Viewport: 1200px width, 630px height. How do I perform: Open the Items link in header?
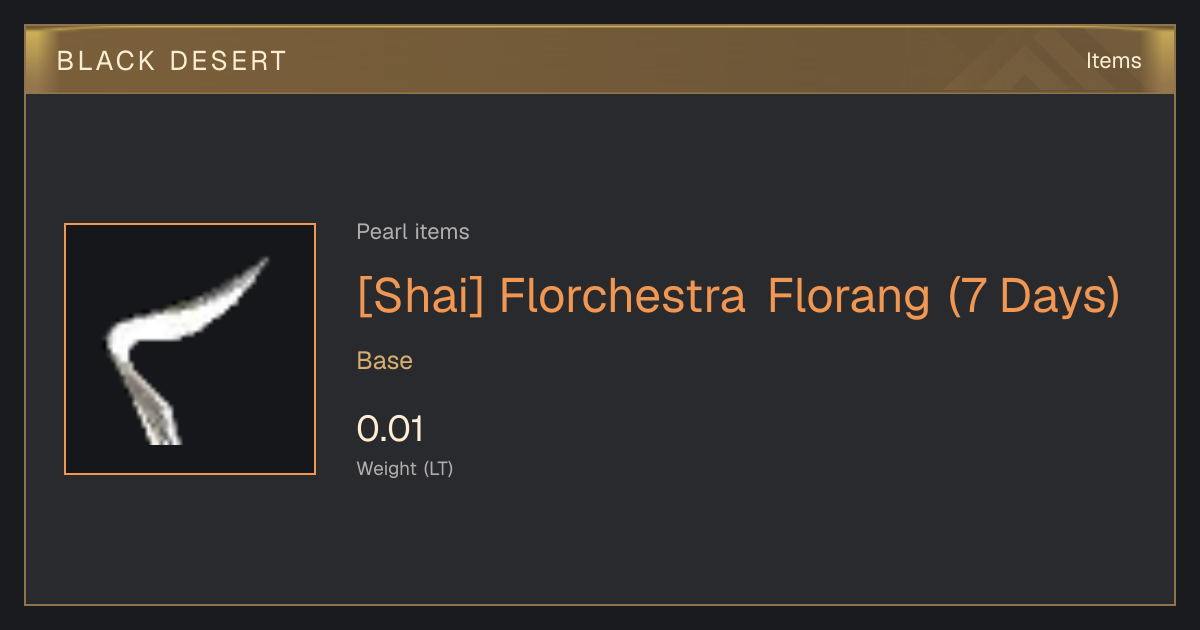(x=1113, y=60)
